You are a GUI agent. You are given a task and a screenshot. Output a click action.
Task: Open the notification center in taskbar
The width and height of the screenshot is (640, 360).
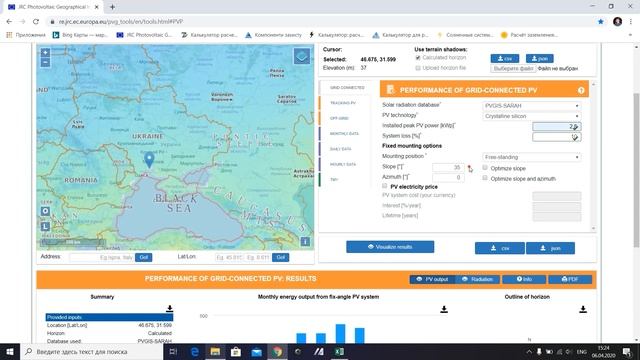tap(627, 351)
